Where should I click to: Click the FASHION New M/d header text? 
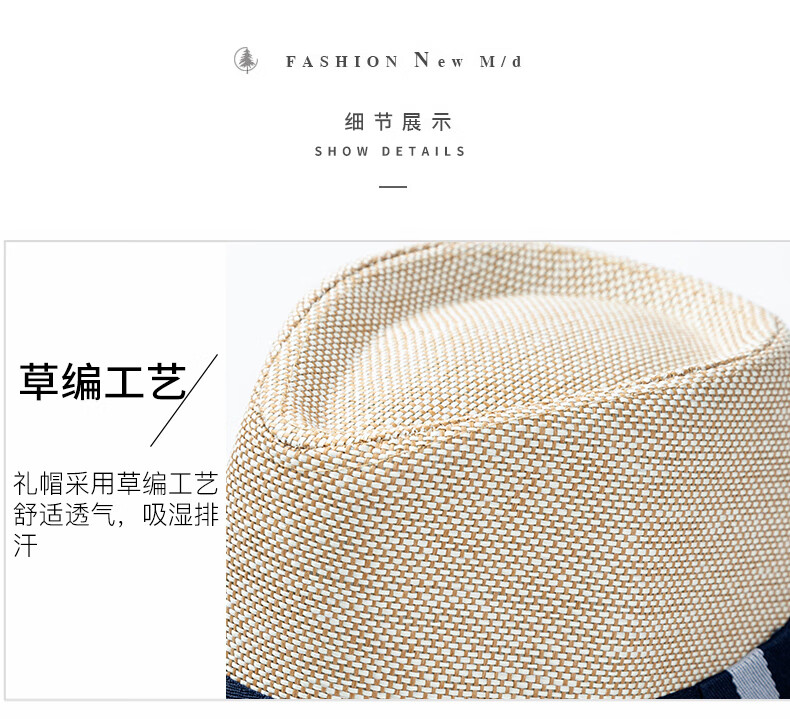coord(404,60)
